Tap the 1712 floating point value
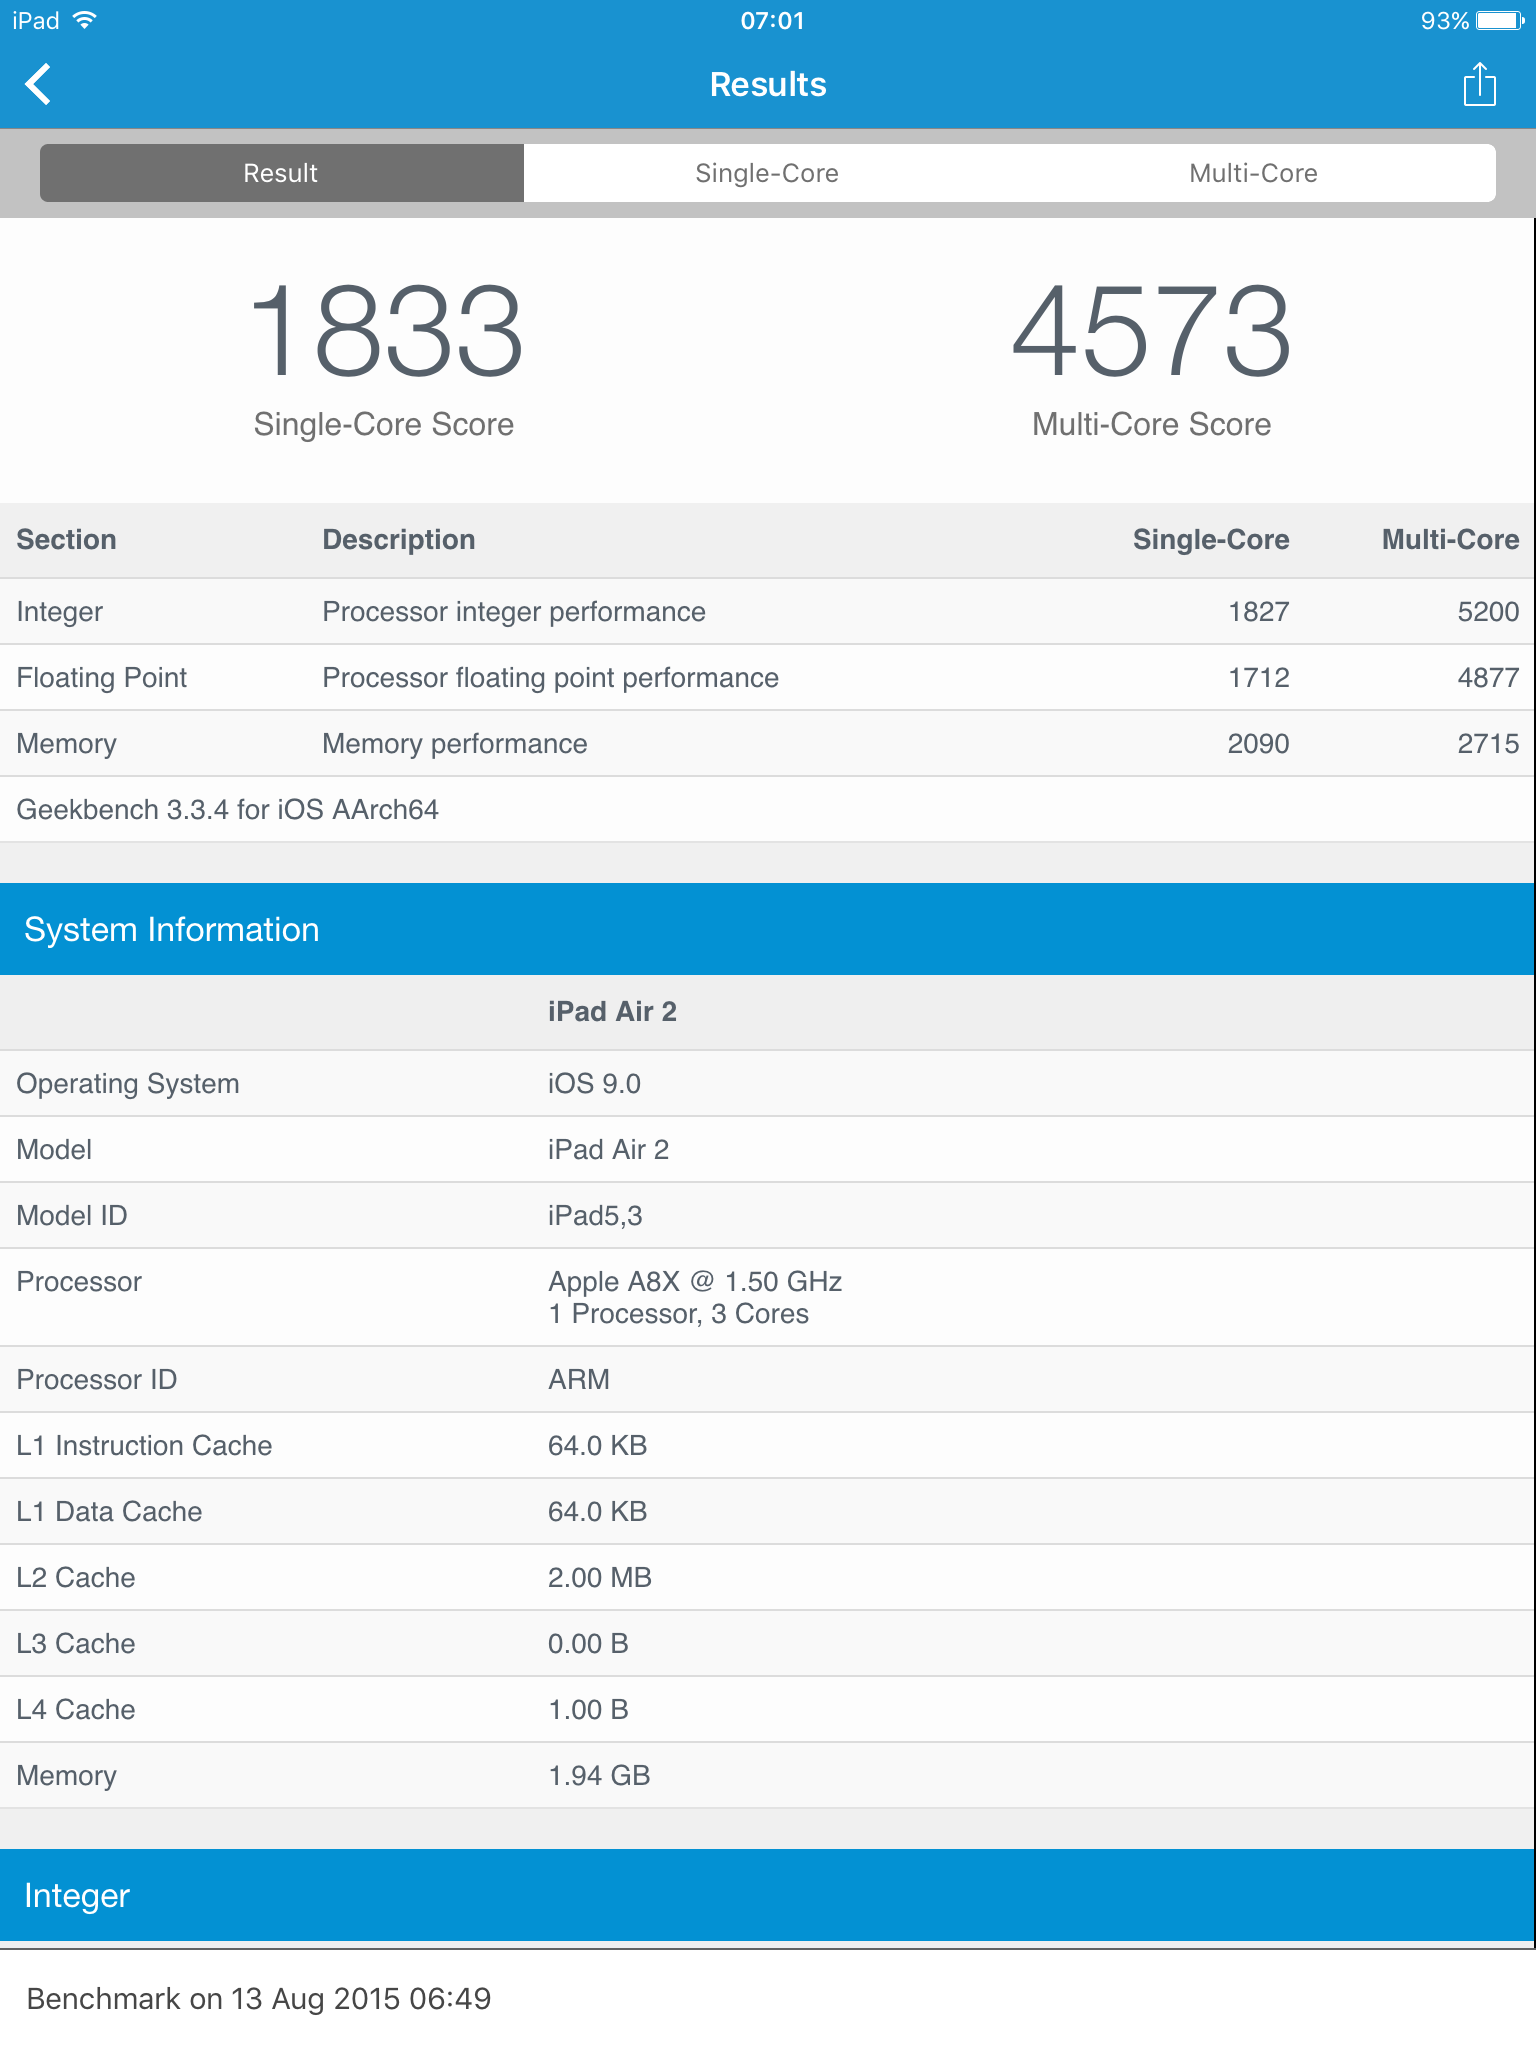The width and height of the screenshot is (1536, 2048). coord(1259,678)
